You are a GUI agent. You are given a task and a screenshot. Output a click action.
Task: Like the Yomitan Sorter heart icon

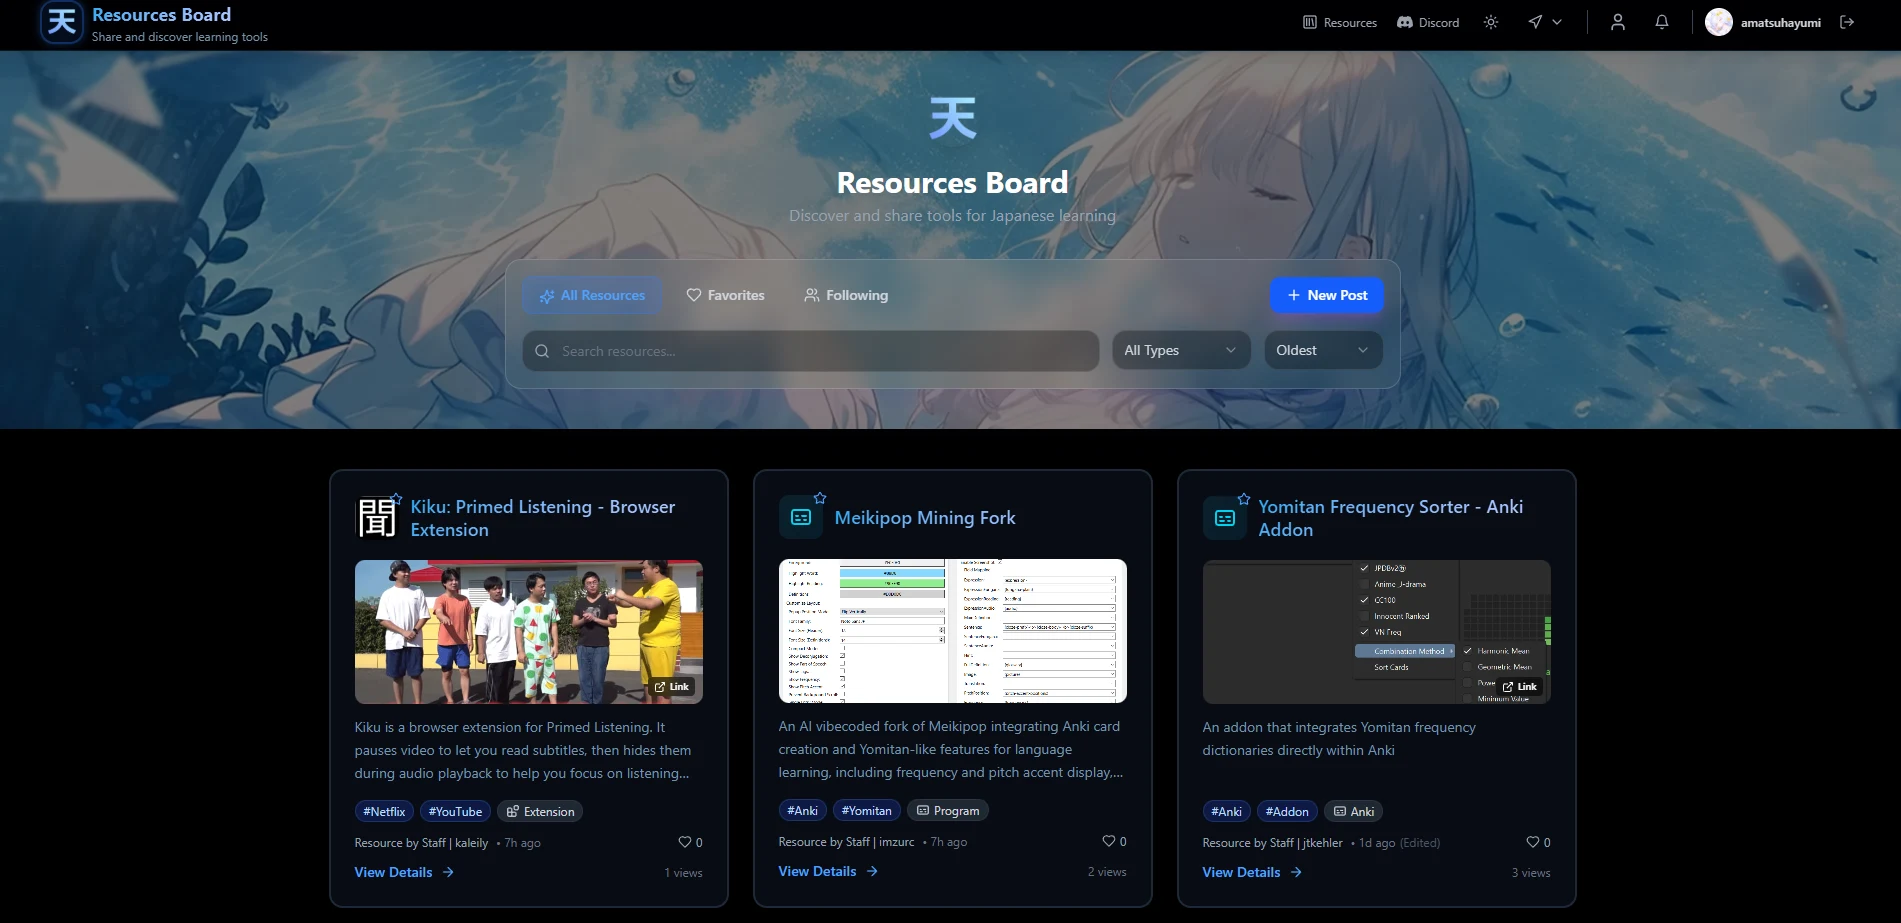coord(1533,842)
